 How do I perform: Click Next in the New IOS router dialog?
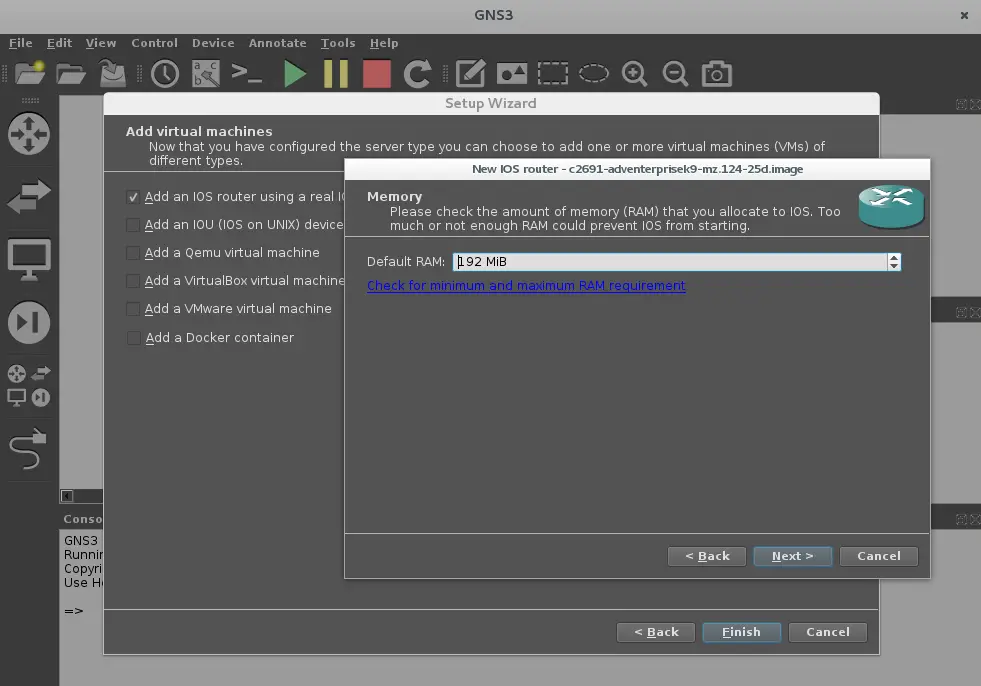pos(793,556)
